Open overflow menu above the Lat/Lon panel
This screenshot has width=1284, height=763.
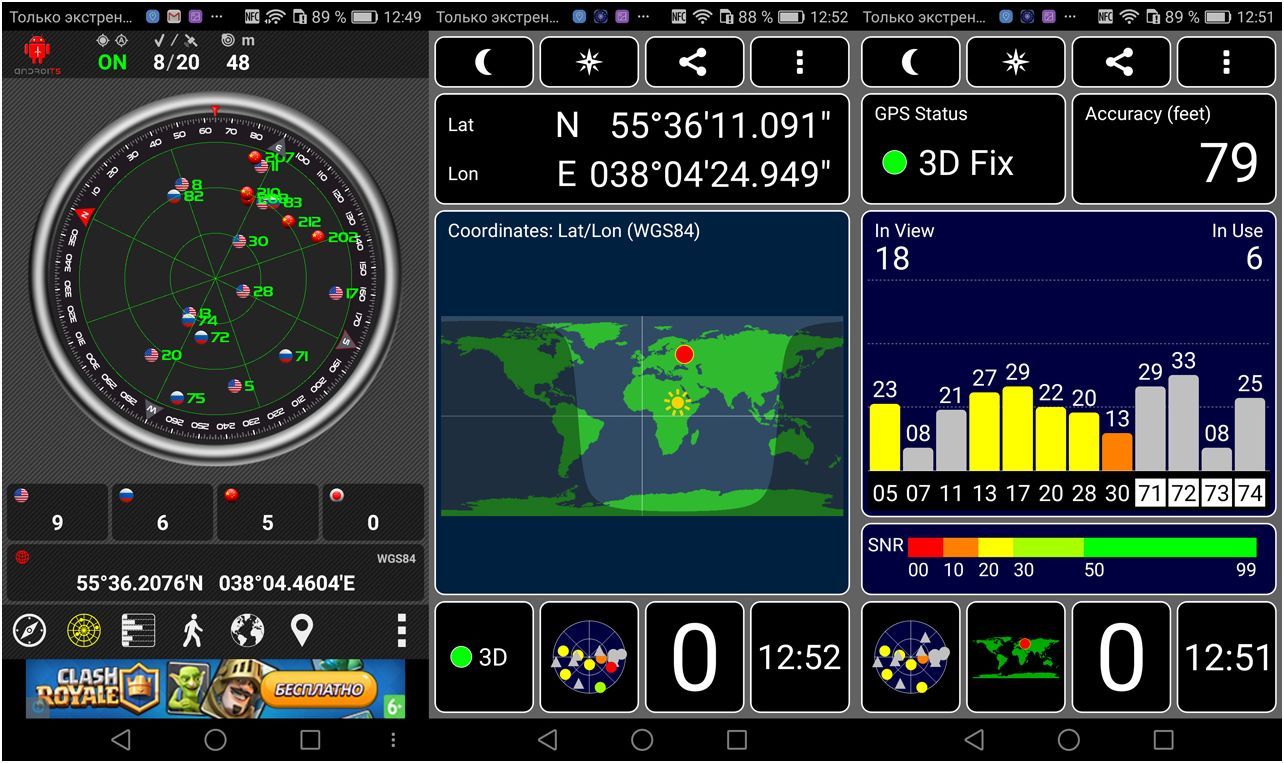pos(799,62)
